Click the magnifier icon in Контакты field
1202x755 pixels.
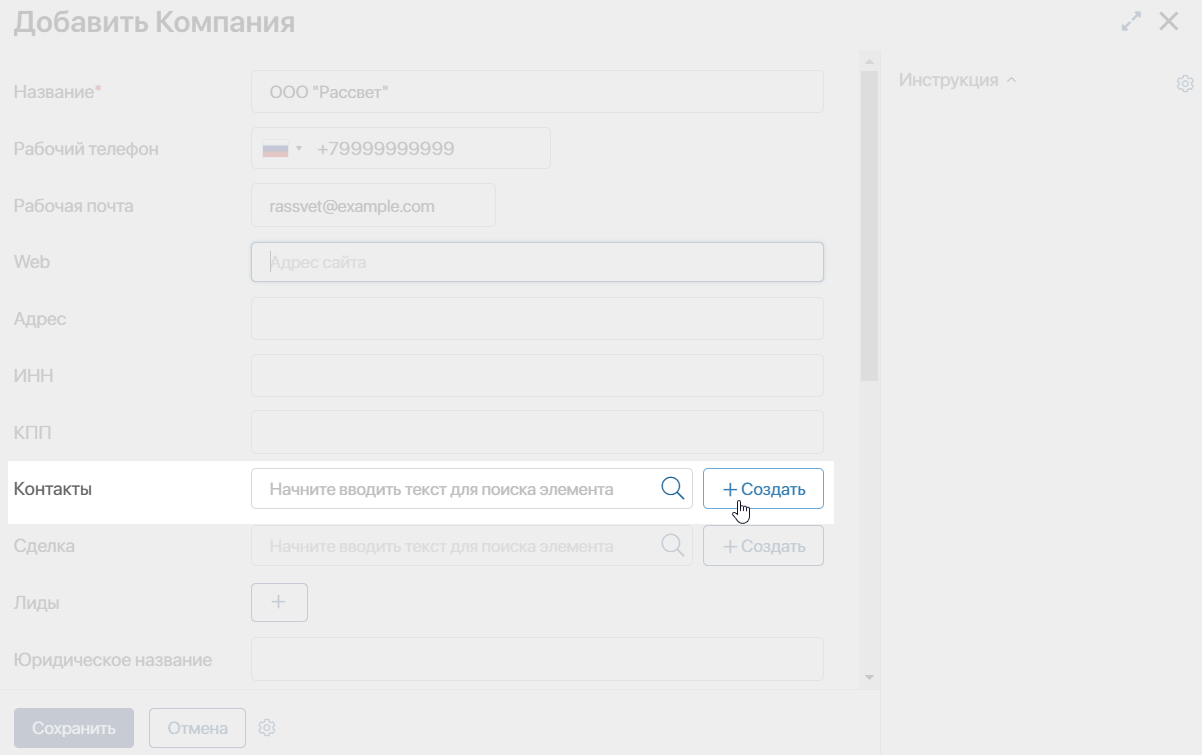point(673,489)
